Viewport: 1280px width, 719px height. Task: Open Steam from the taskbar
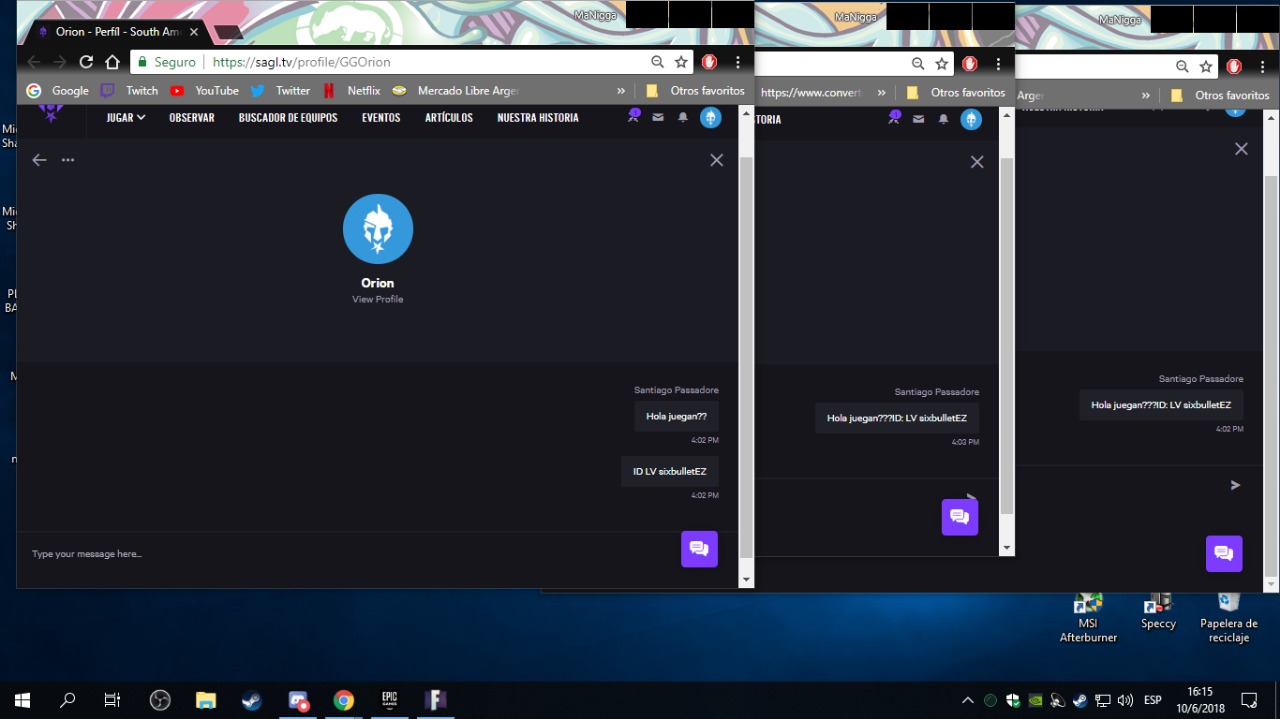point(252,700)
